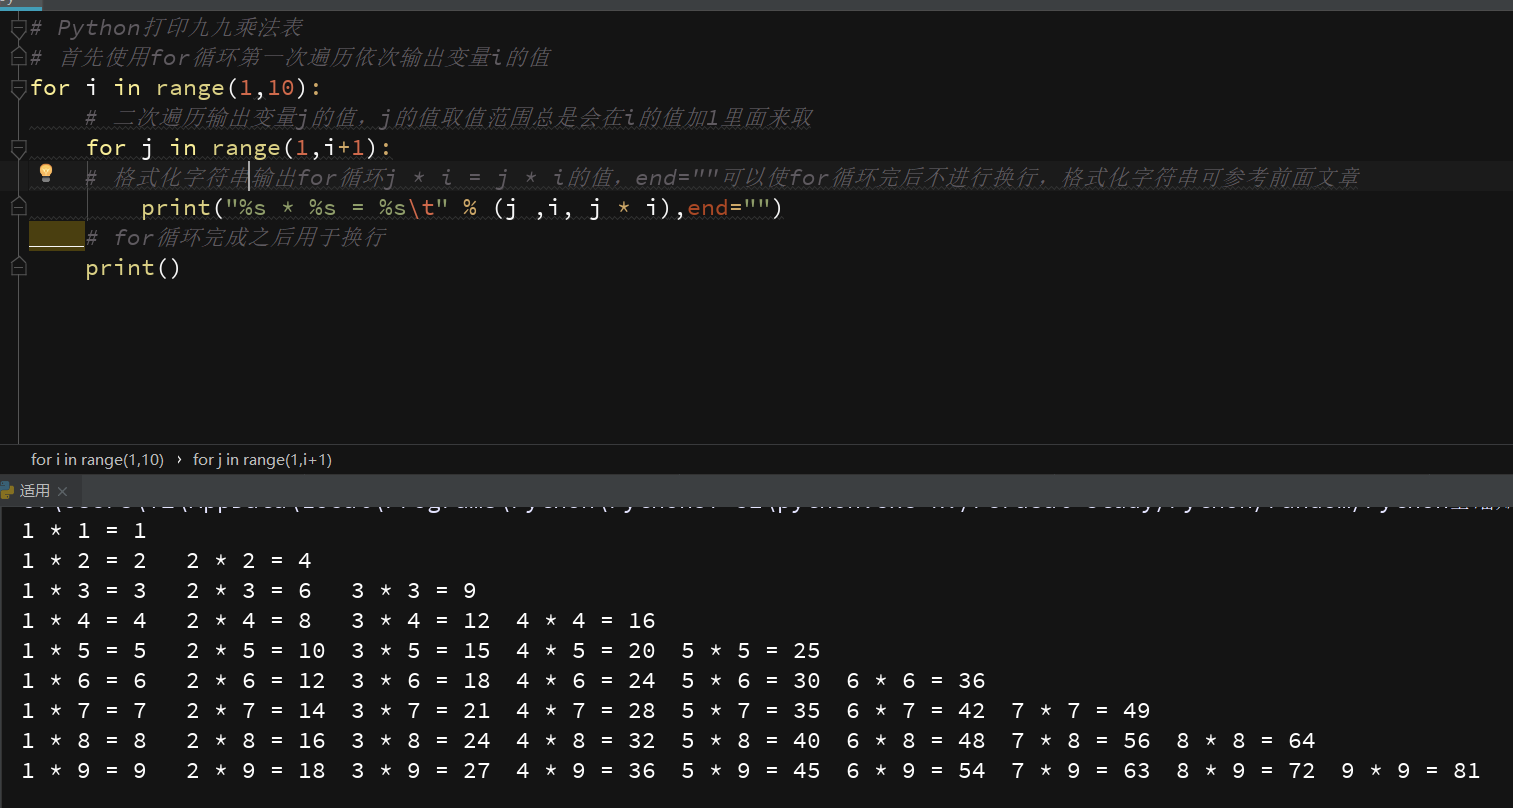Click the comment '# Python打印九九乘法表'
This screenshot has width=1513, height=808.
coord(167,28)
